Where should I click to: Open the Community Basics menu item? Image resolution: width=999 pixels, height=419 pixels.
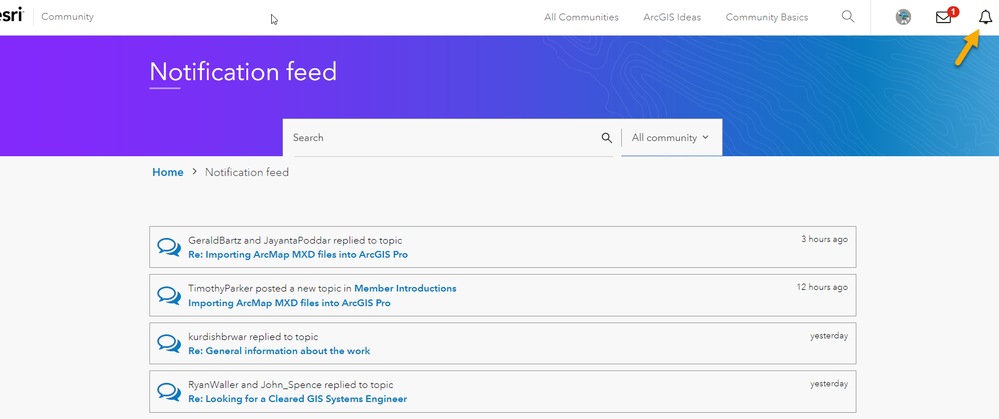click(767, 17)
